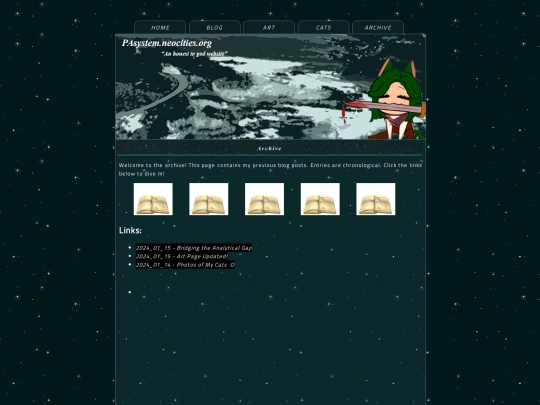The width and height of the screenshot is (540, 405).
Task: Click the 'Links:' heading
Action: (130, 230)
